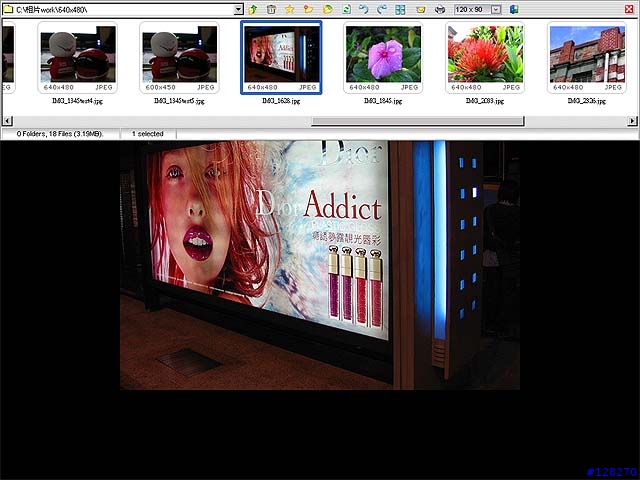Click the filename under the red flower
The image size is (640, 480).
point(485,101)
